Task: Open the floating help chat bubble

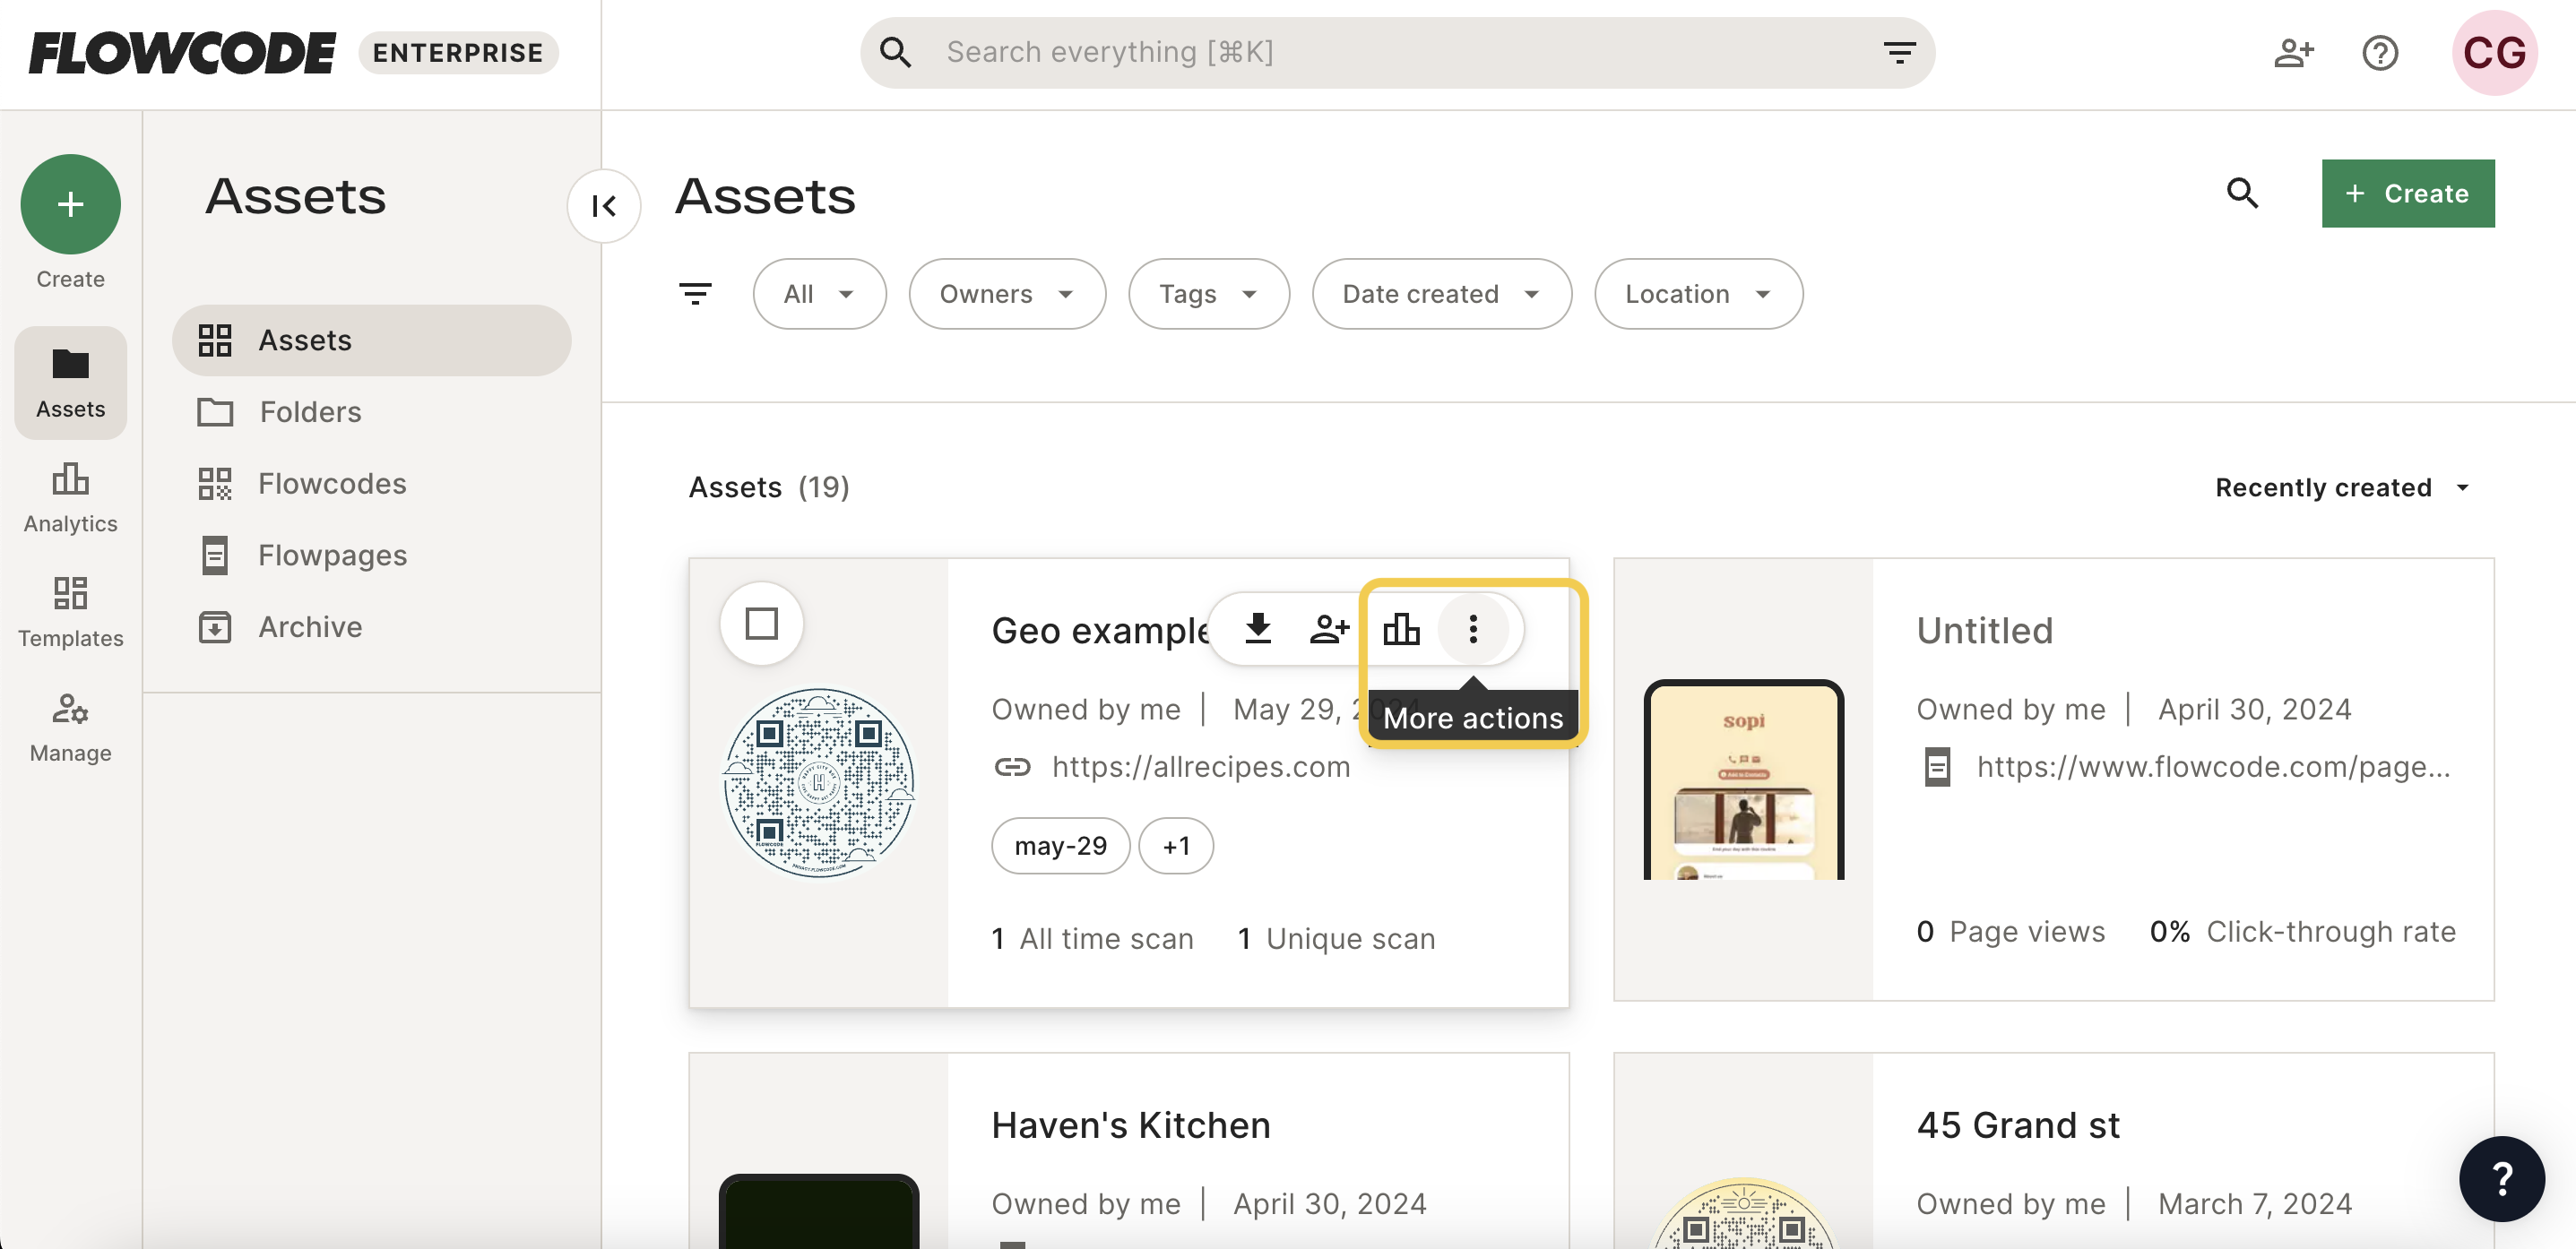Action: [x=2501, y=1179]
